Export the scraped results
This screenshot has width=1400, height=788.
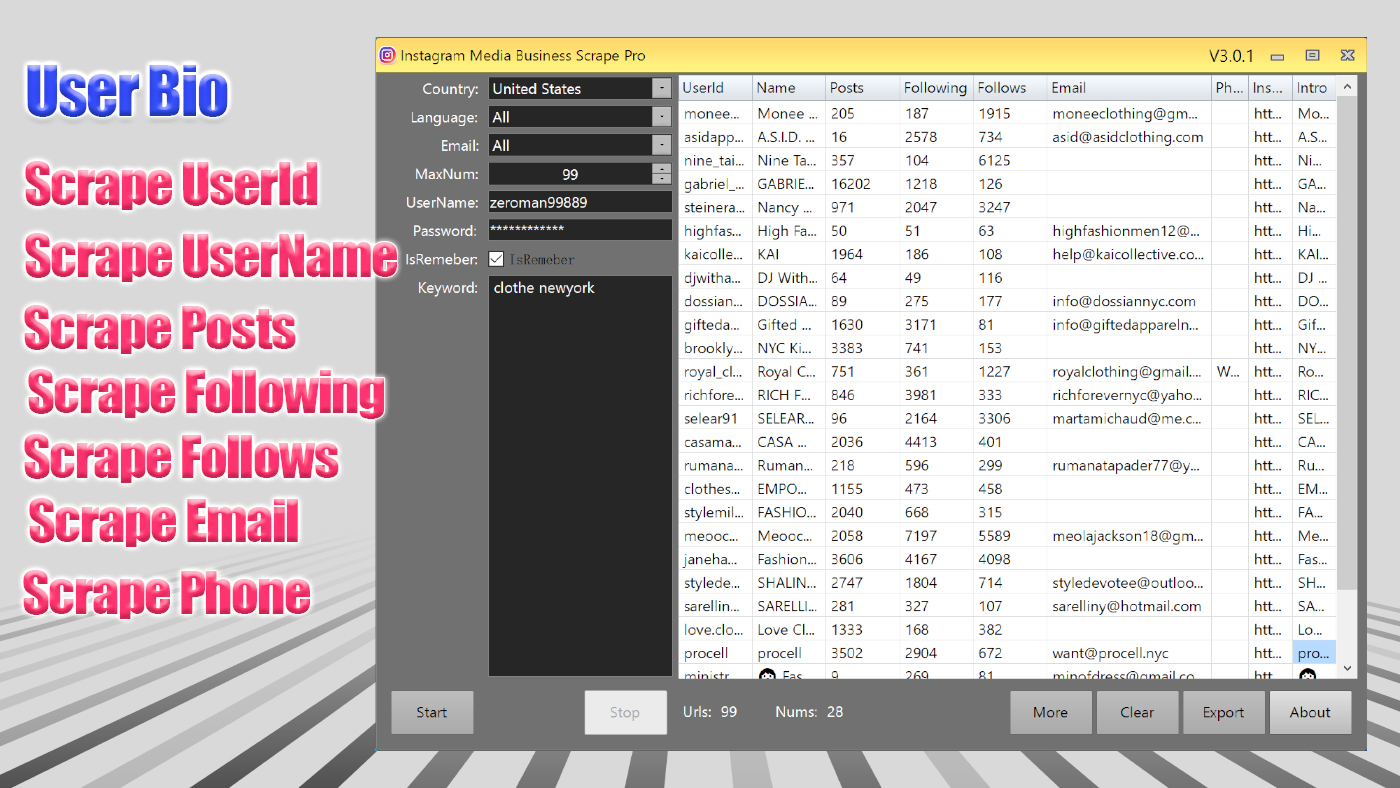coord(1224,712)
